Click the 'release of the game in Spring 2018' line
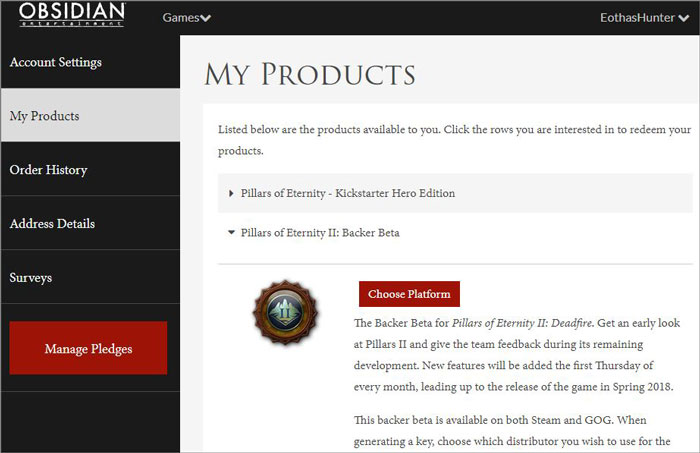Viewport: 700px width, 453px height. tap(513, 387)
